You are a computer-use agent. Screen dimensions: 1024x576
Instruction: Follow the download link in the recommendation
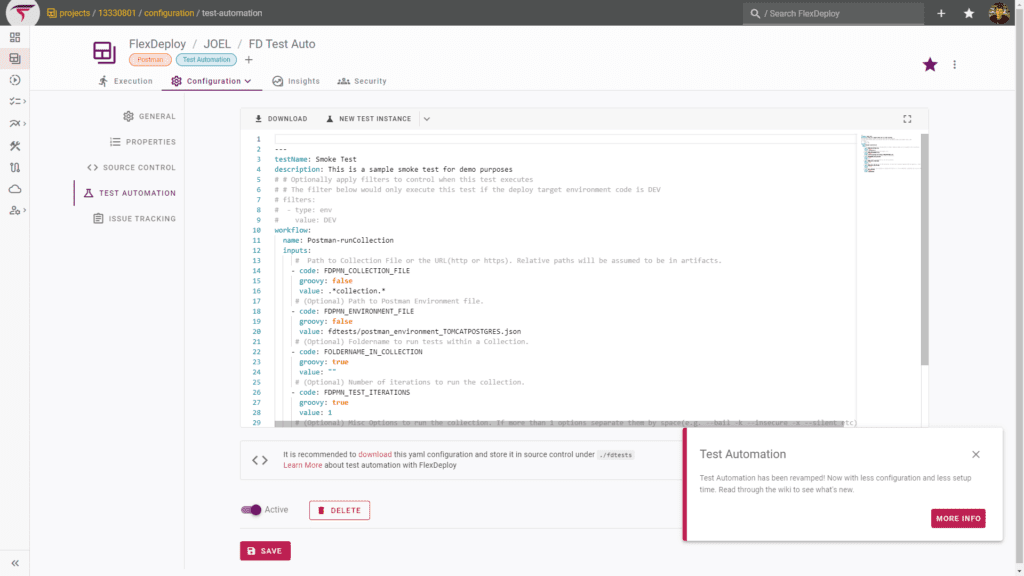[375, 455]
